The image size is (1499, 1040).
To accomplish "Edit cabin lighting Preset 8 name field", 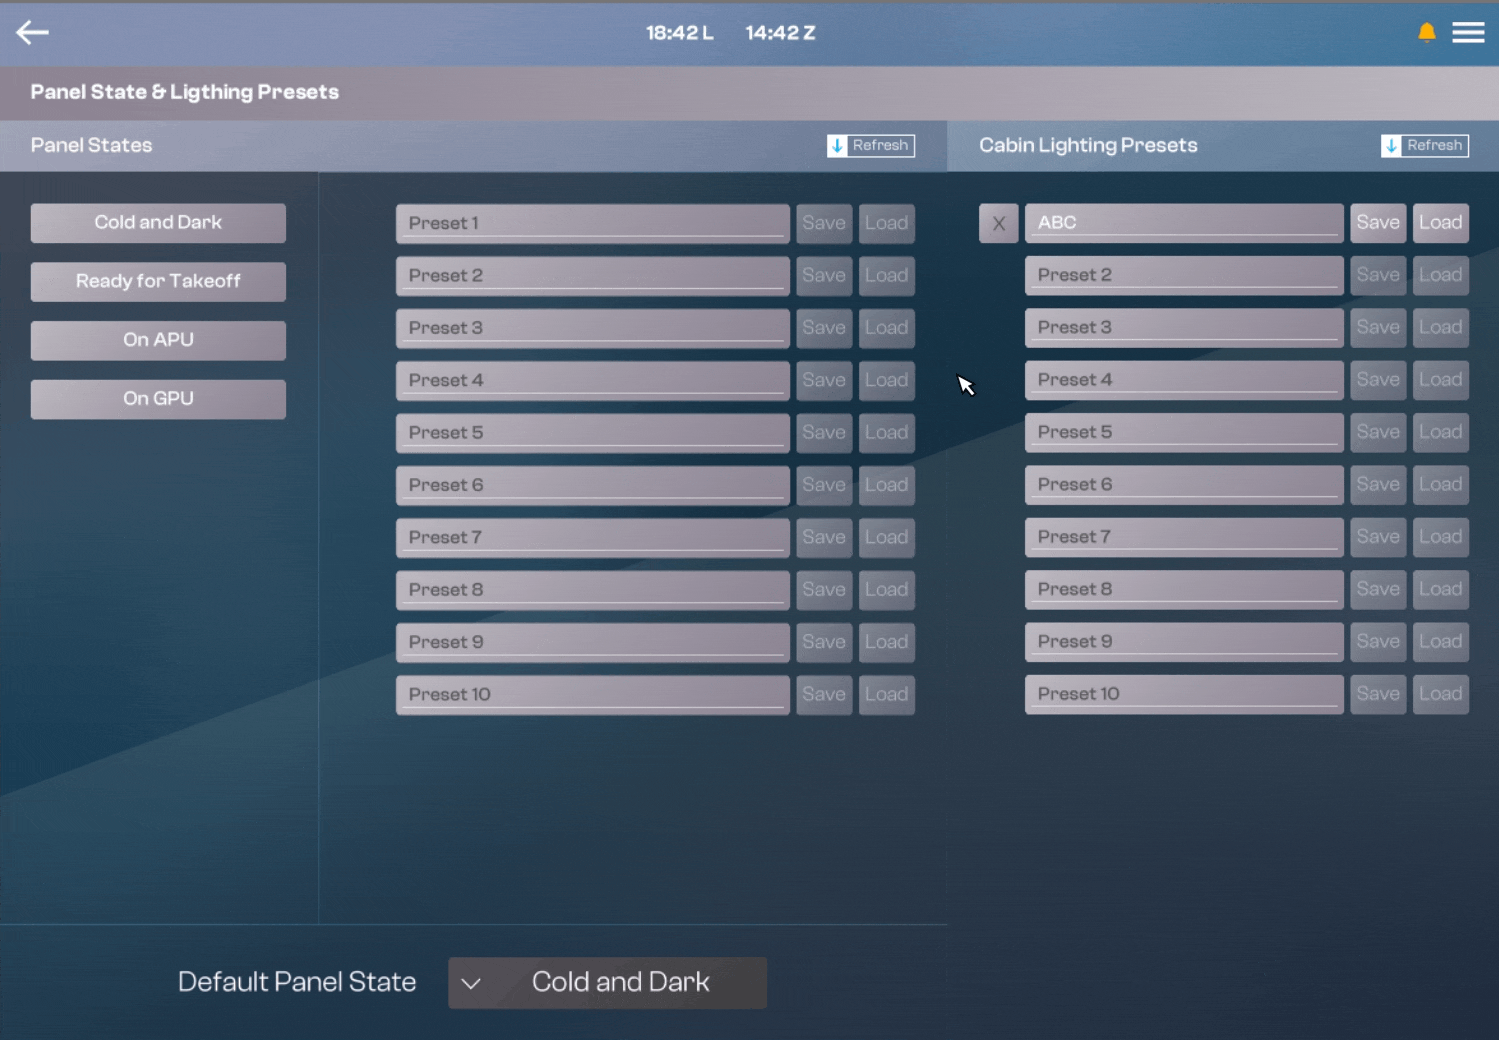I will click(x=1184, y=589).
